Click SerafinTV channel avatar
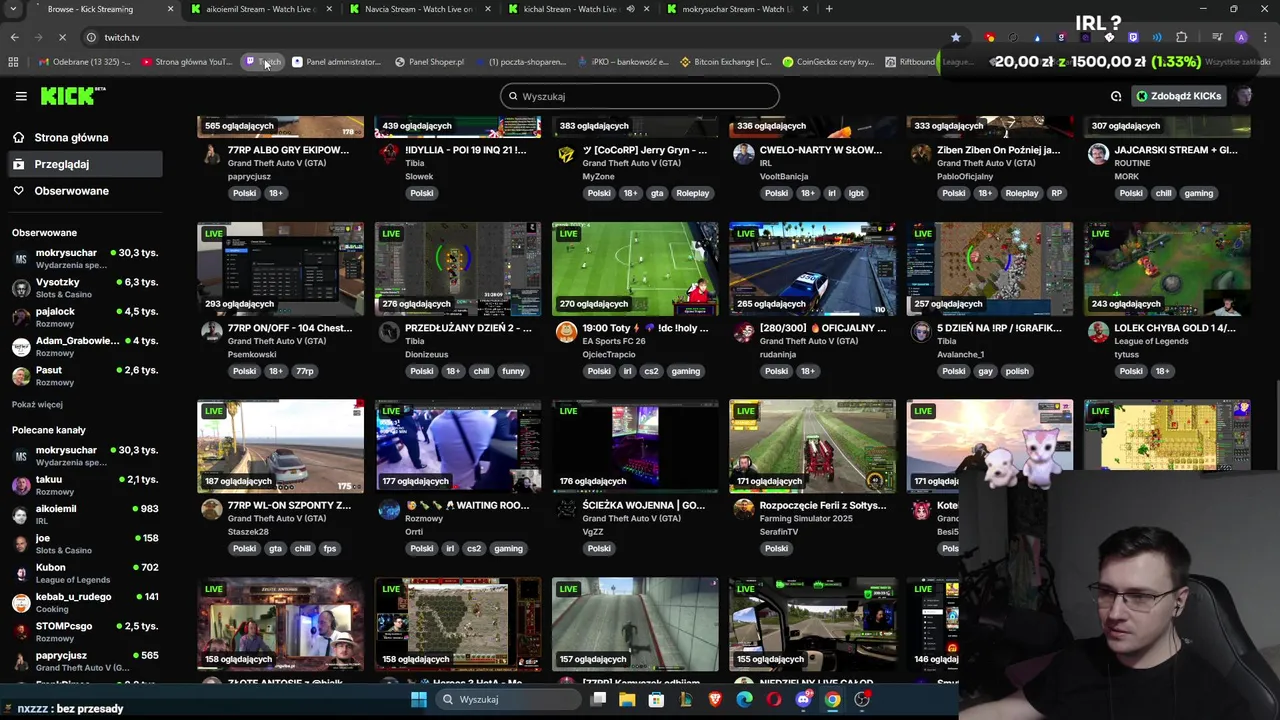 pos(743,509)
